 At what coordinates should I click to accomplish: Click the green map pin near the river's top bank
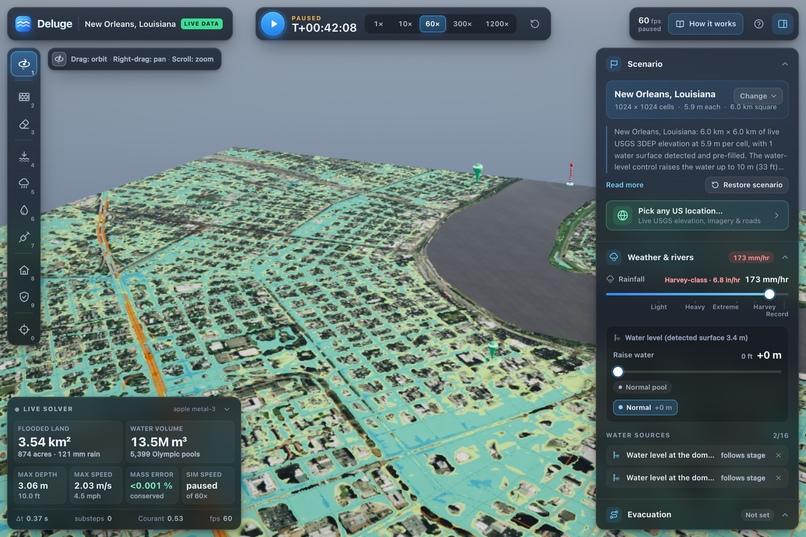478,171
